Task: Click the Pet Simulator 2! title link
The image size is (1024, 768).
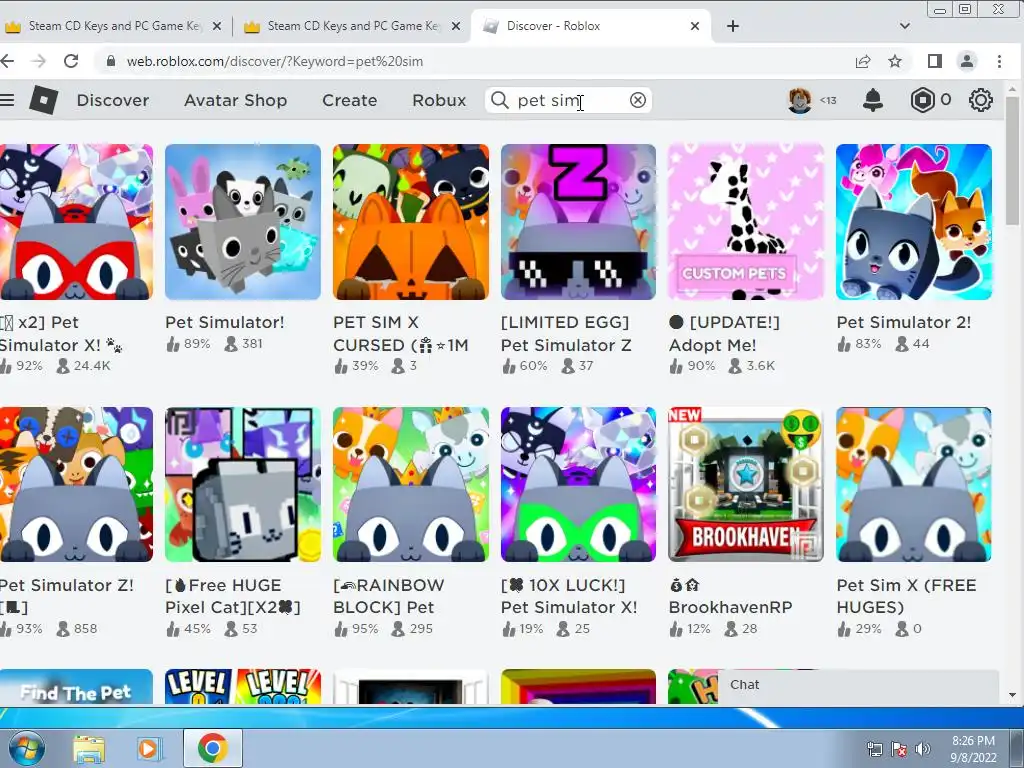Action: pos(904,322)
